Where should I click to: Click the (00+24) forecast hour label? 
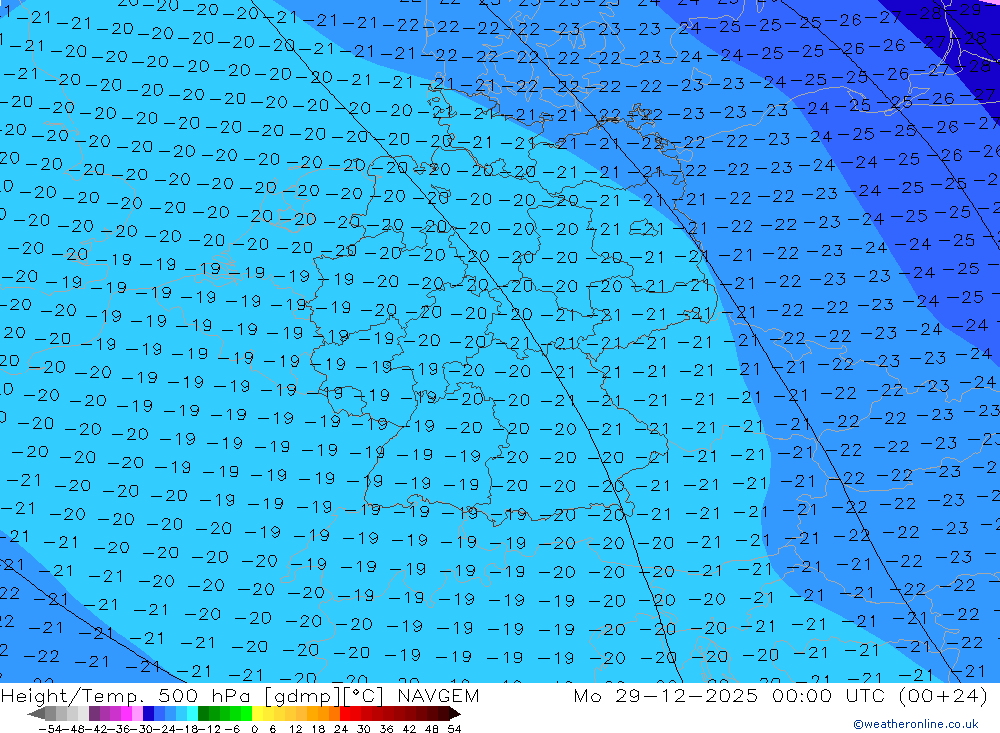(943, 695)
